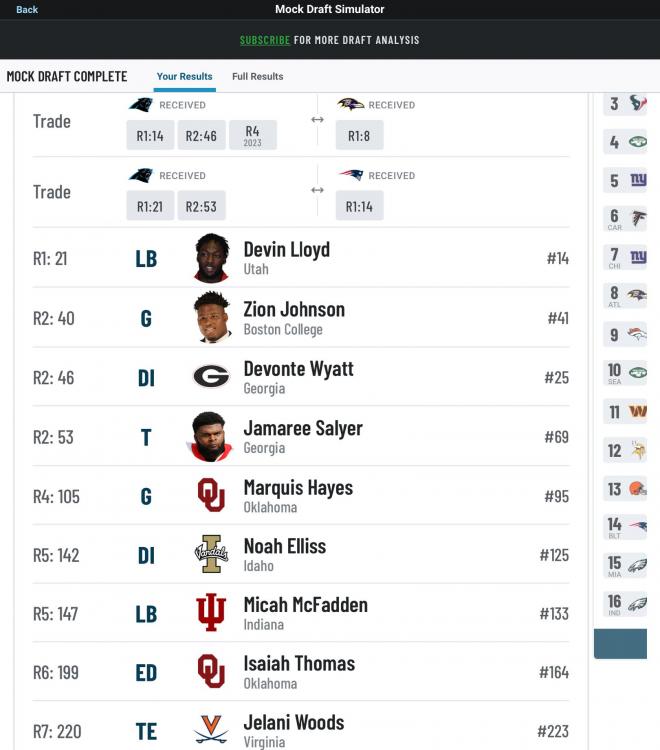Select the Vikings logo at pick 12

pyautogui.click(x=637, y=451)
